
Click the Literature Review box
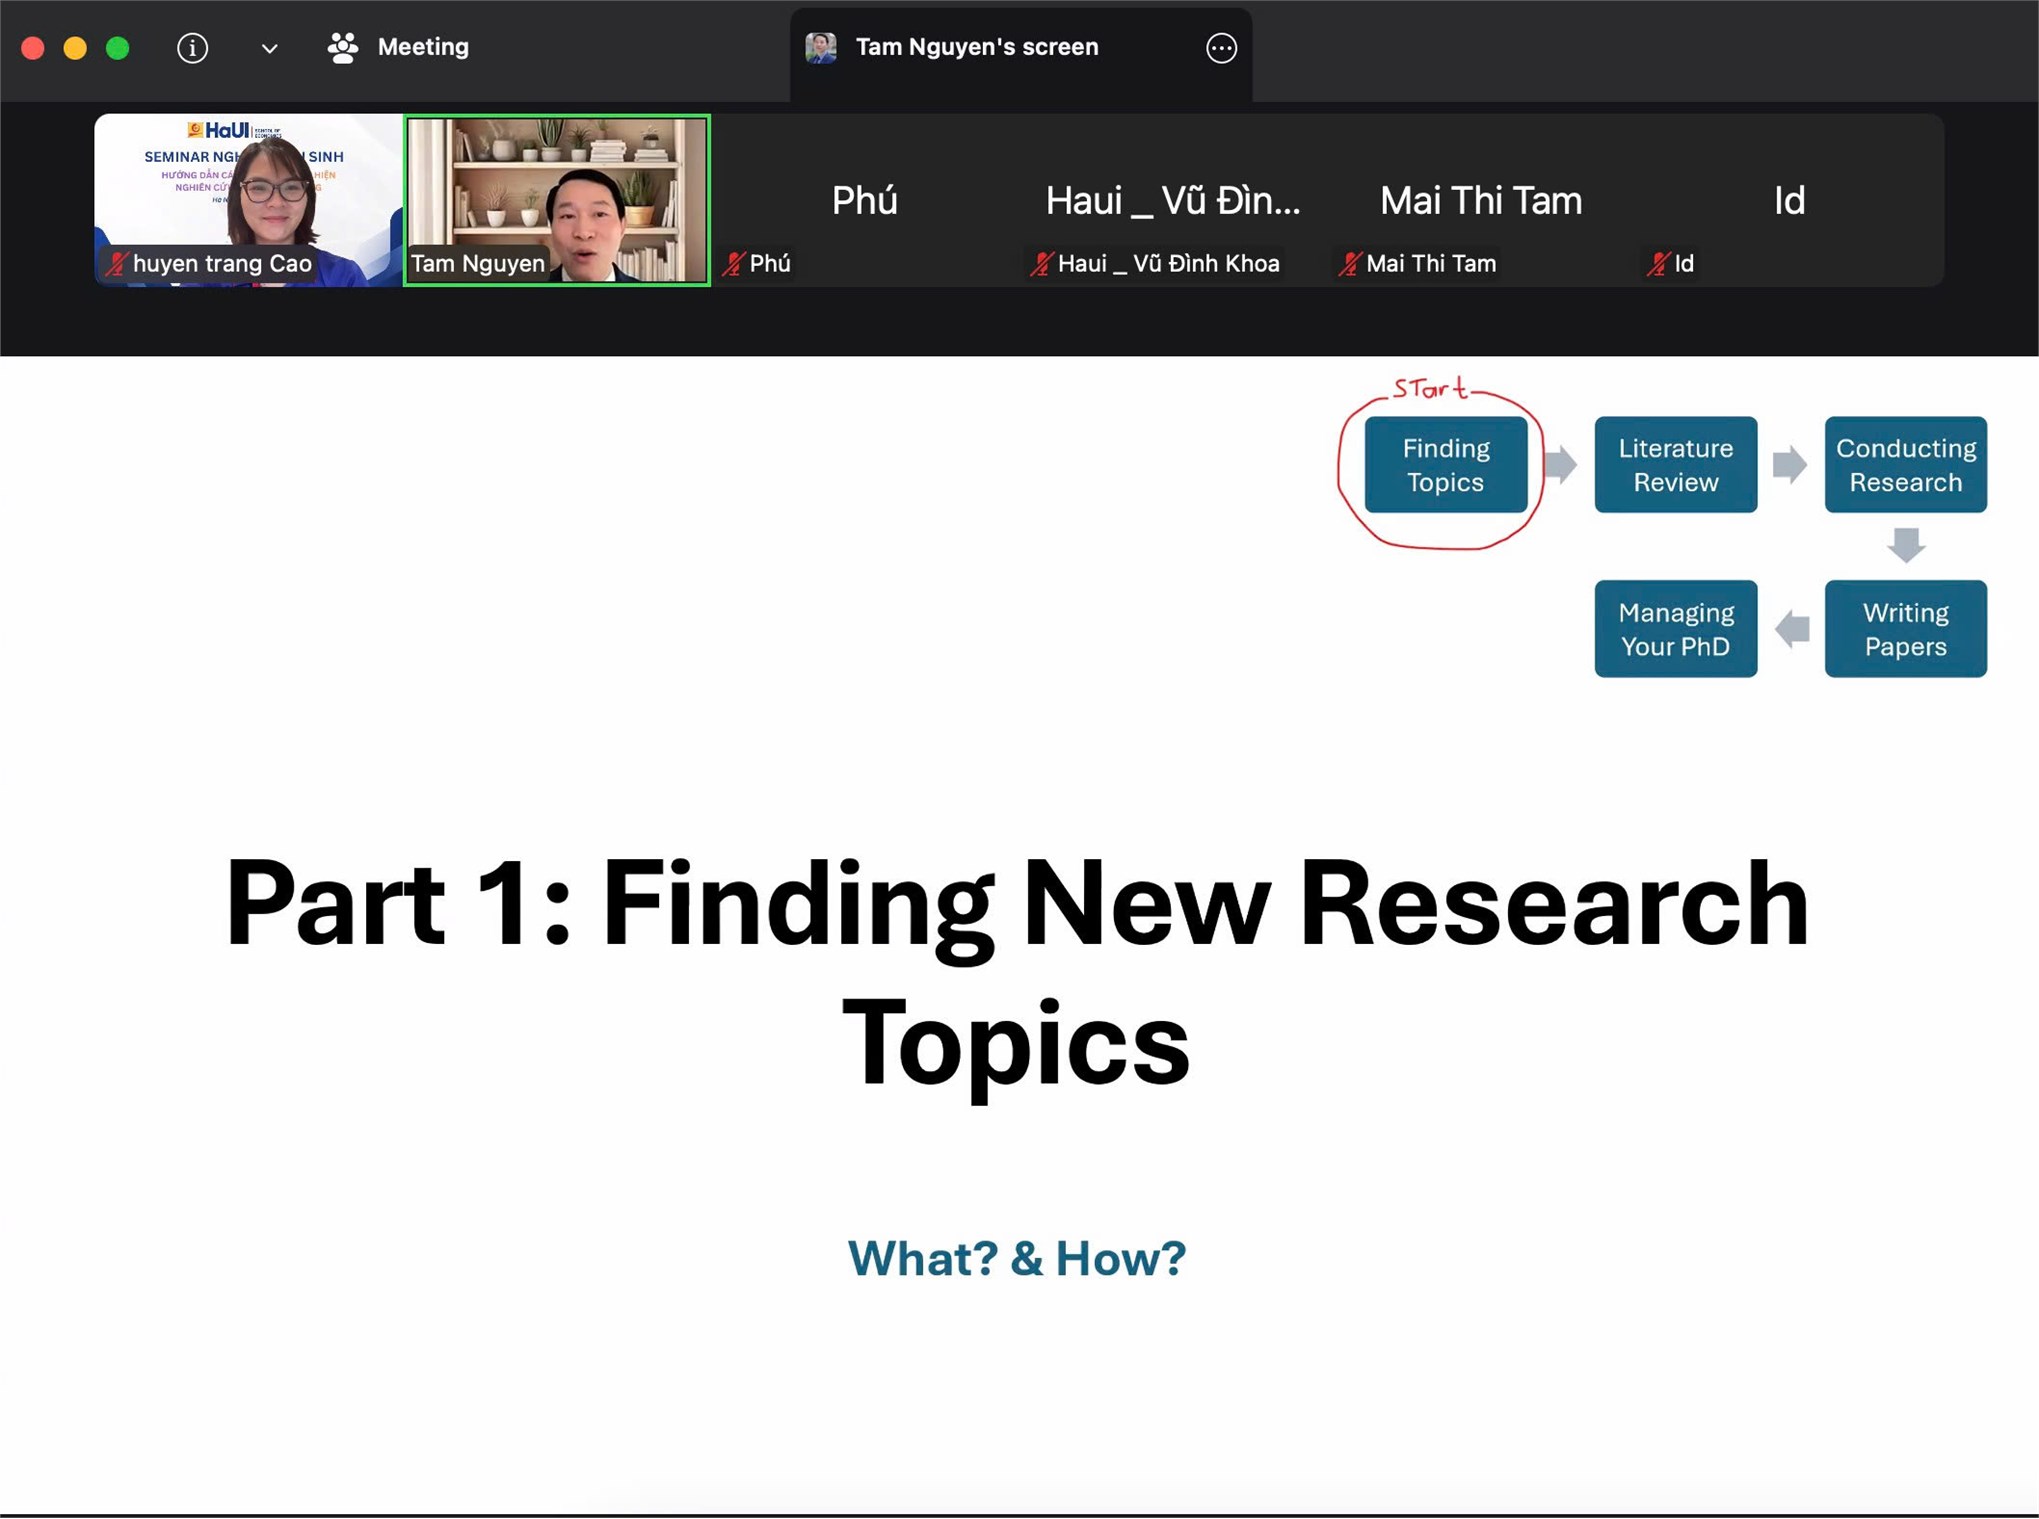[1675, 465]
